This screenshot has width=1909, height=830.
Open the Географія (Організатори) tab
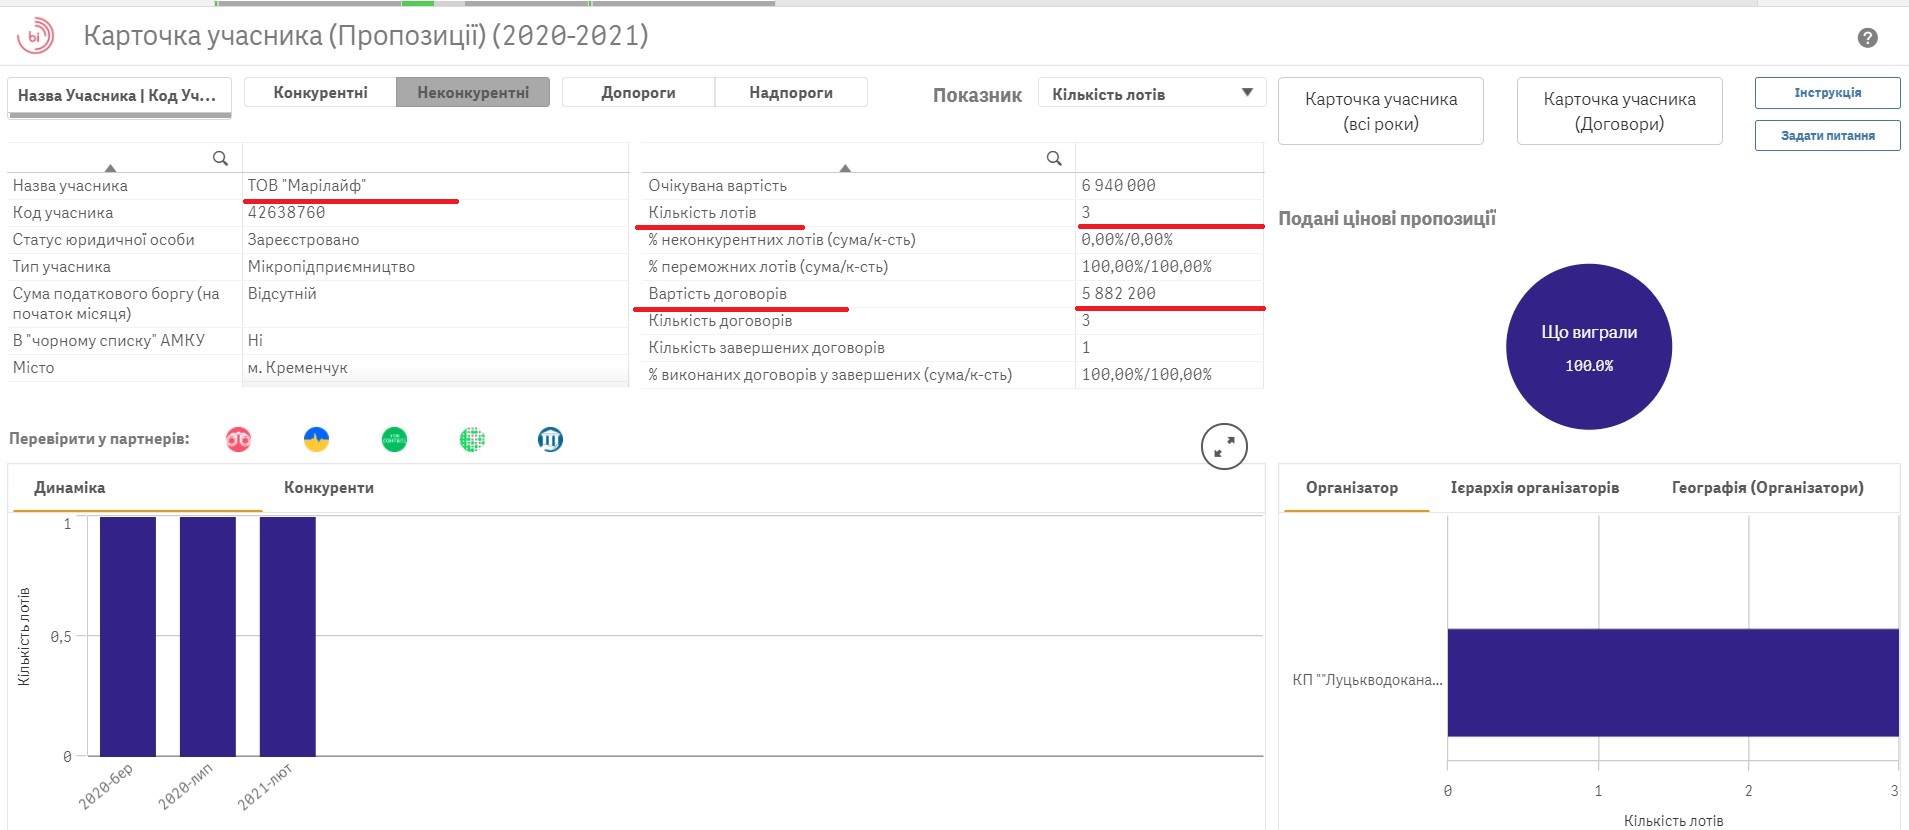[x=1767, y=488]
